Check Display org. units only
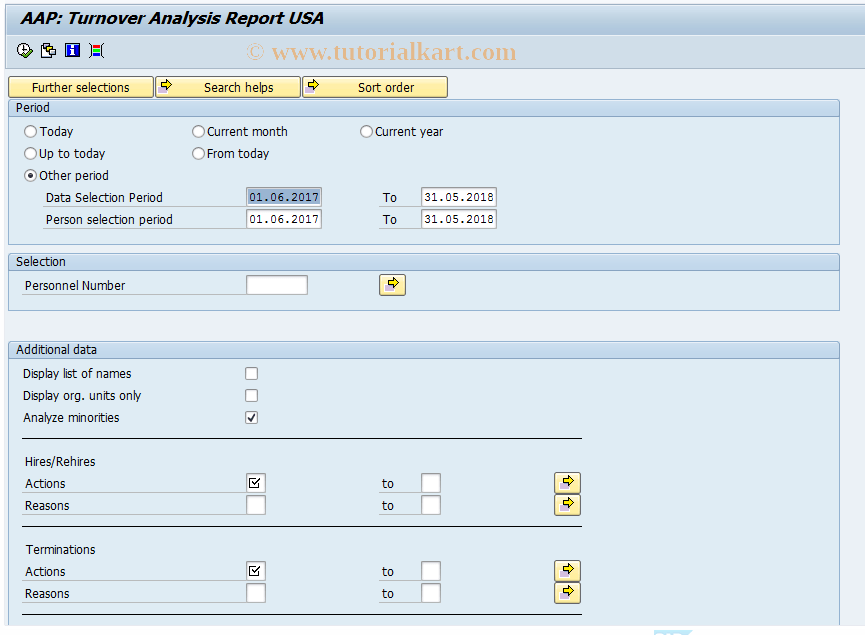 [x=251, y=395]
